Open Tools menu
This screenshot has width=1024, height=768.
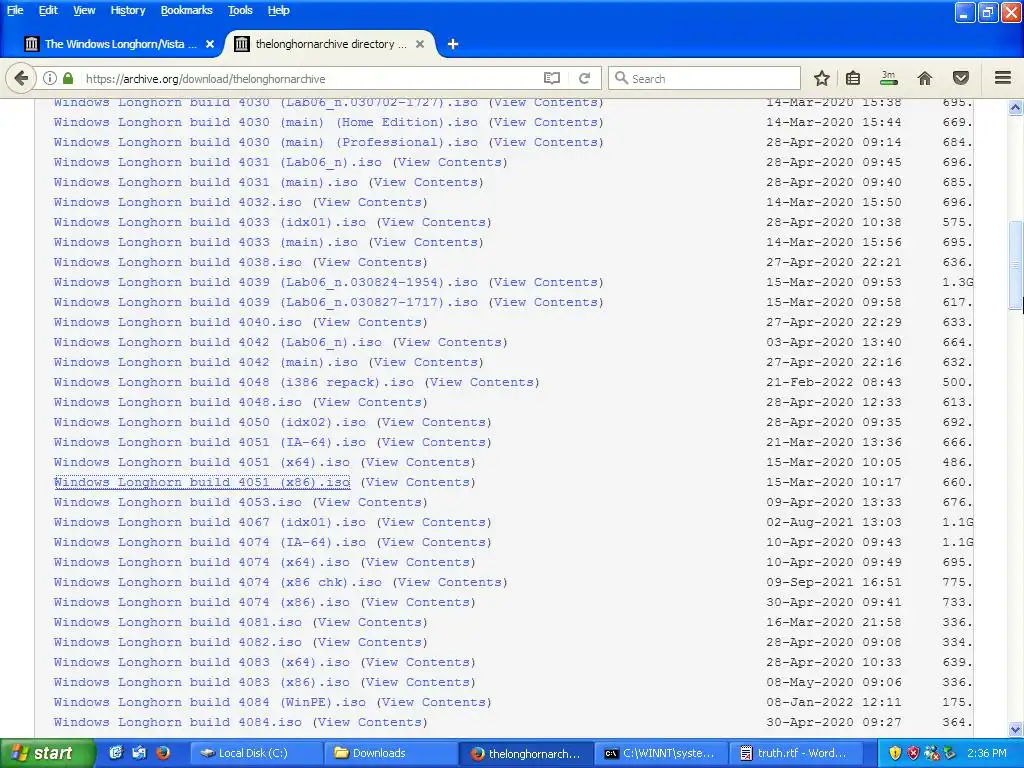[240, 10]
